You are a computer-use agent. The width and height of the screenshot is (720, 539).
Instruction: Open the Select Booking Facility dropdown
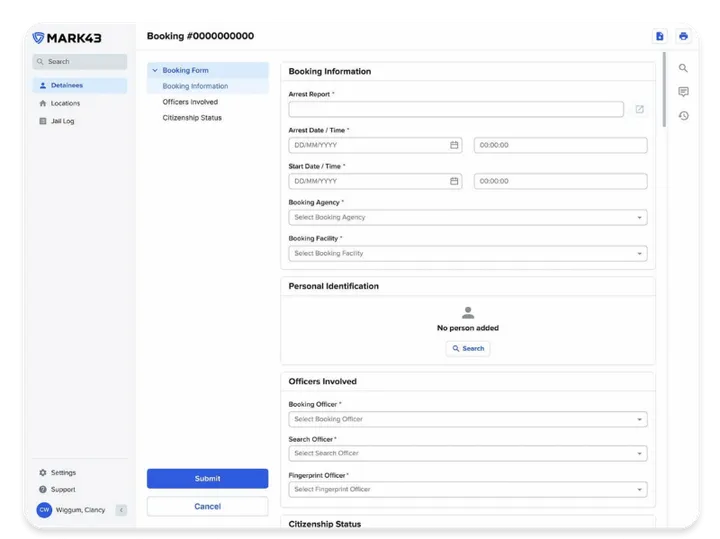click(468, 253)
